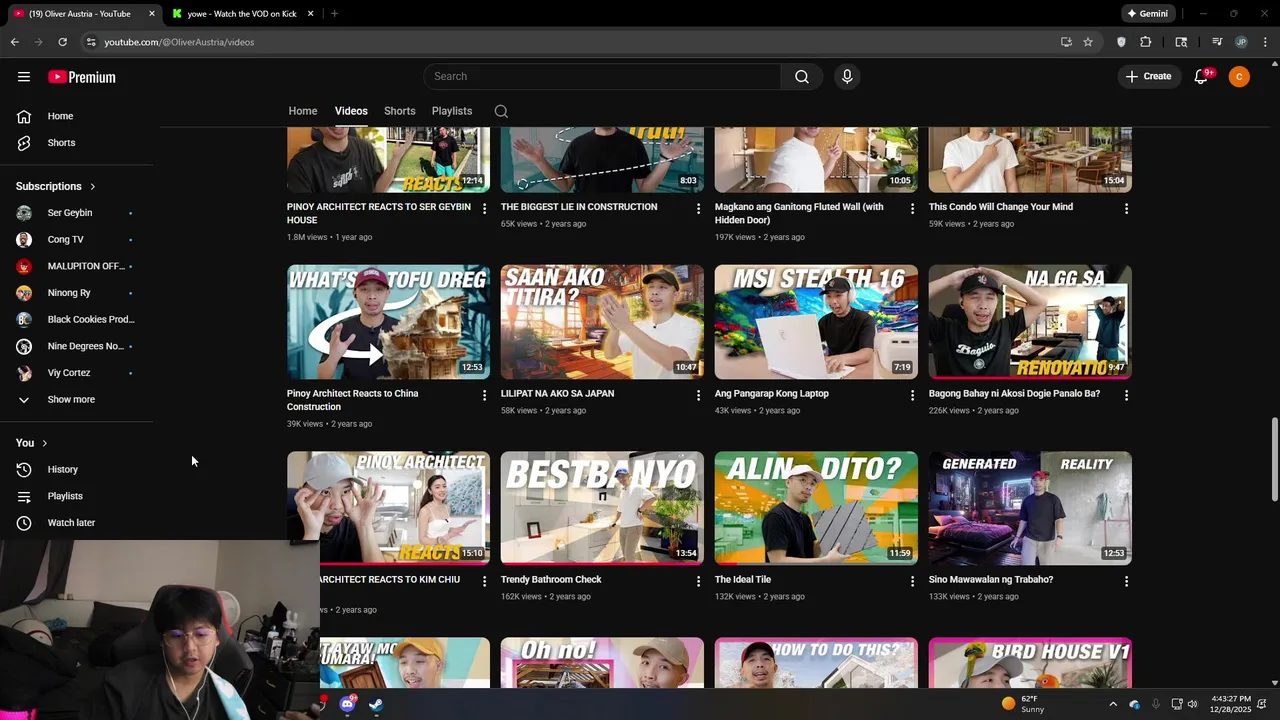The image size is (1280, 720).
Task: Open Discord from the taskbar
Action: [347, 704]
